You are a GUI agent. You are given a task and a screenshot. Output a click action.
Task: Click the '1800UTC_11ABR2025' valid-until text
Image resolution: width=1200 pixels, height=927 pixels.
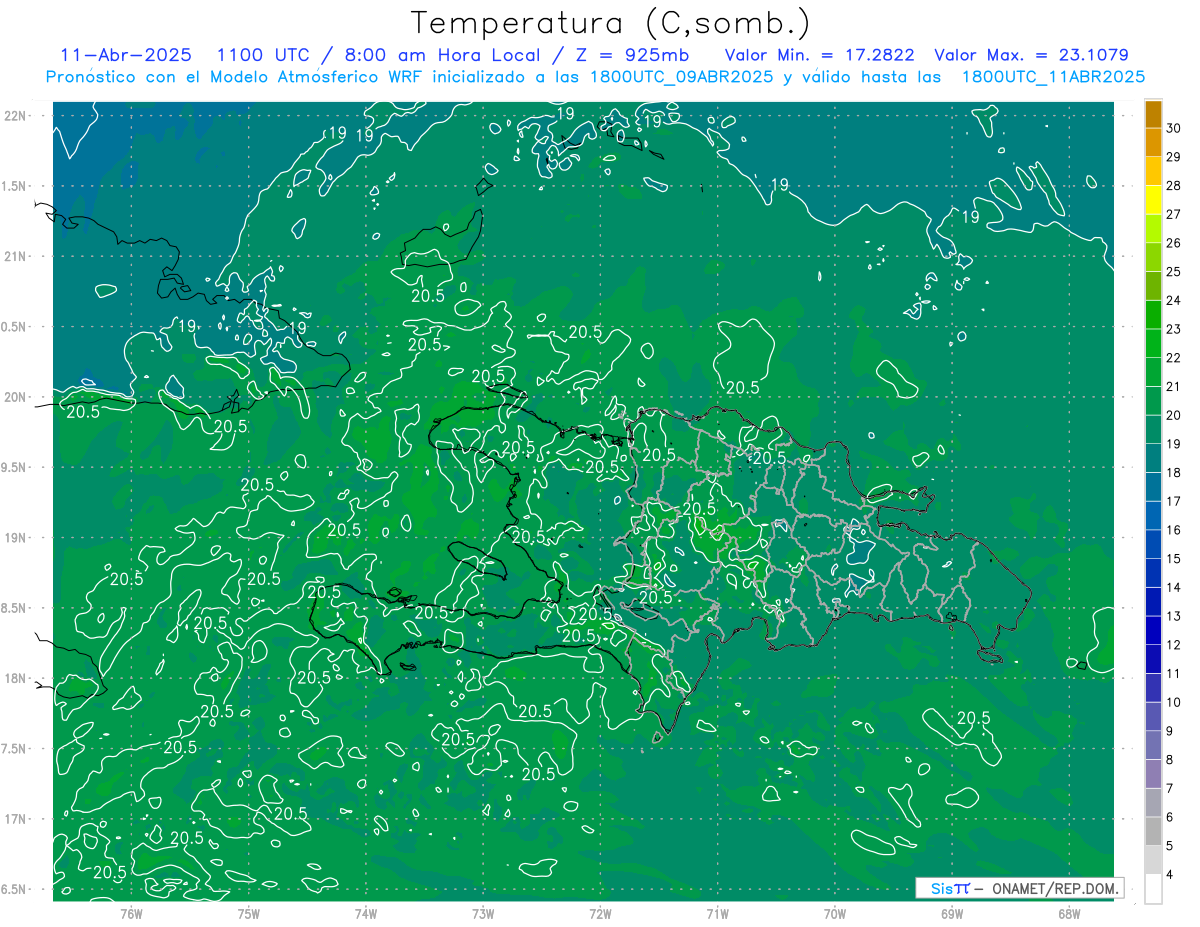coord(1054,77)
